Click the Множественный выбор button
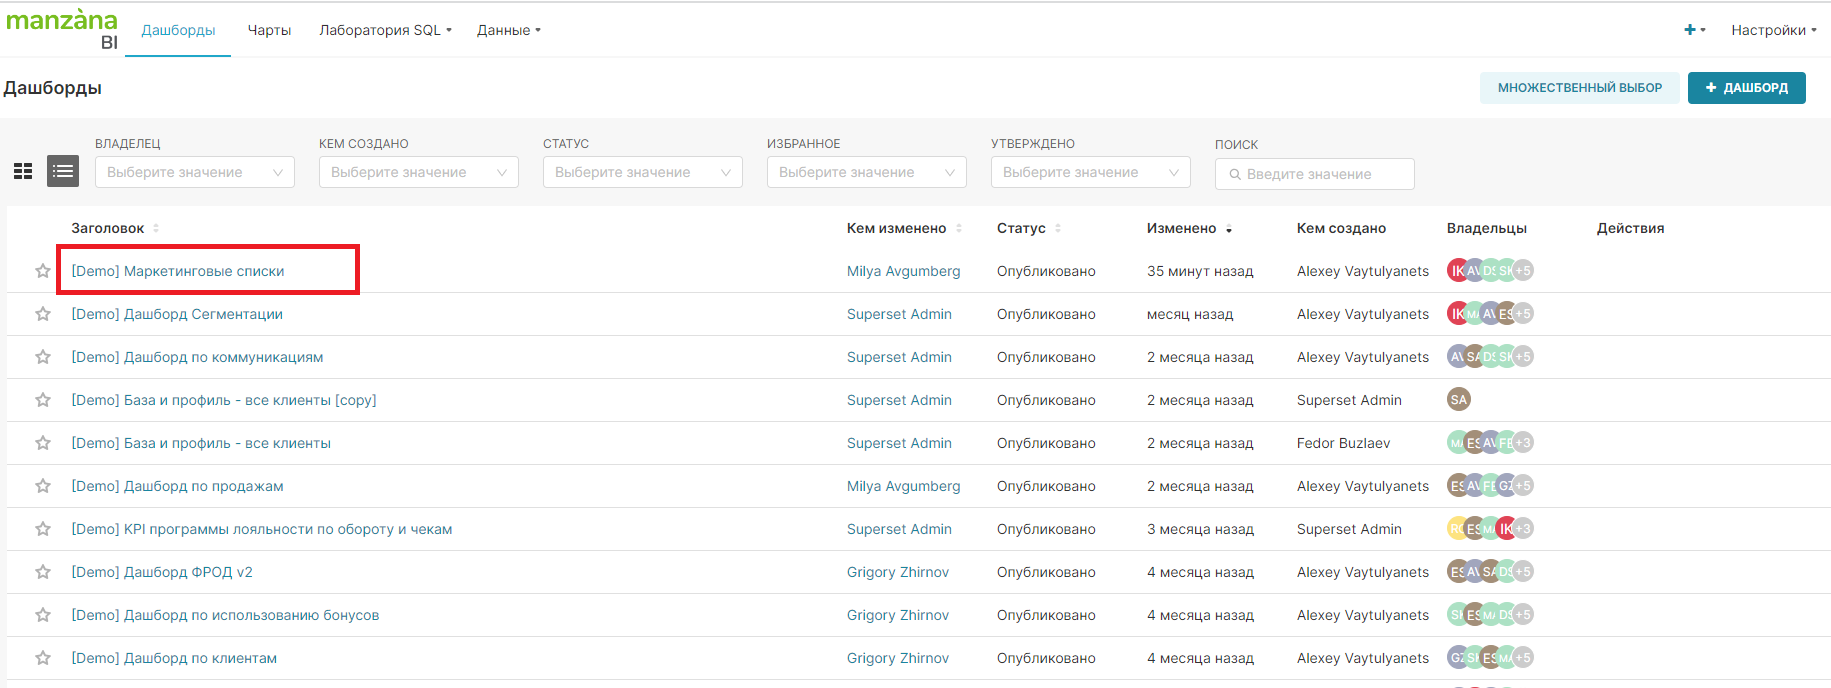The width and height of the screenshot is (1831, 688). (1579, 88)
